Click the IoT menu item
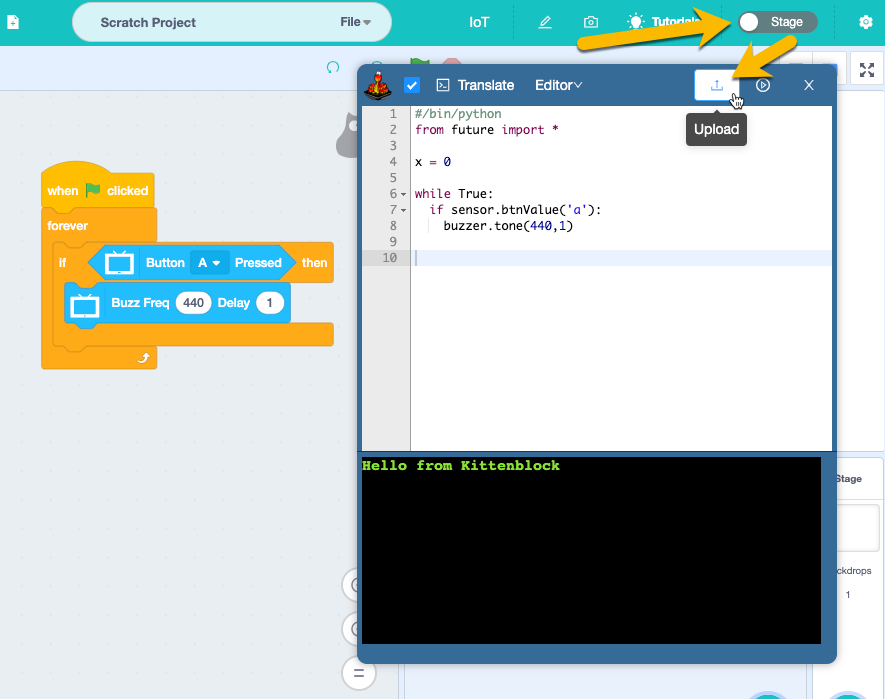The width and height of the screenshot is (885, 699). click(x=479, y=21)
